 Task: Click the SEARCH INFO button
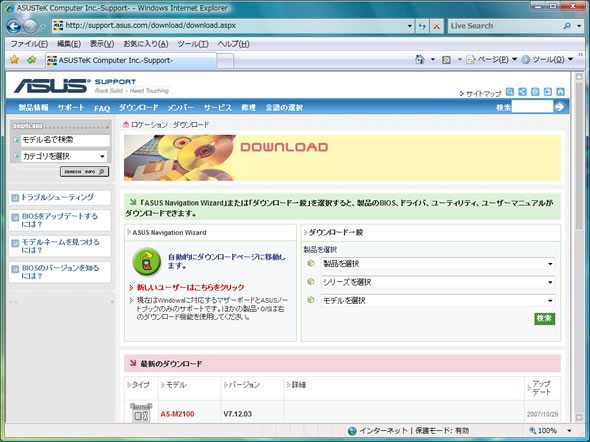point(84,172)
